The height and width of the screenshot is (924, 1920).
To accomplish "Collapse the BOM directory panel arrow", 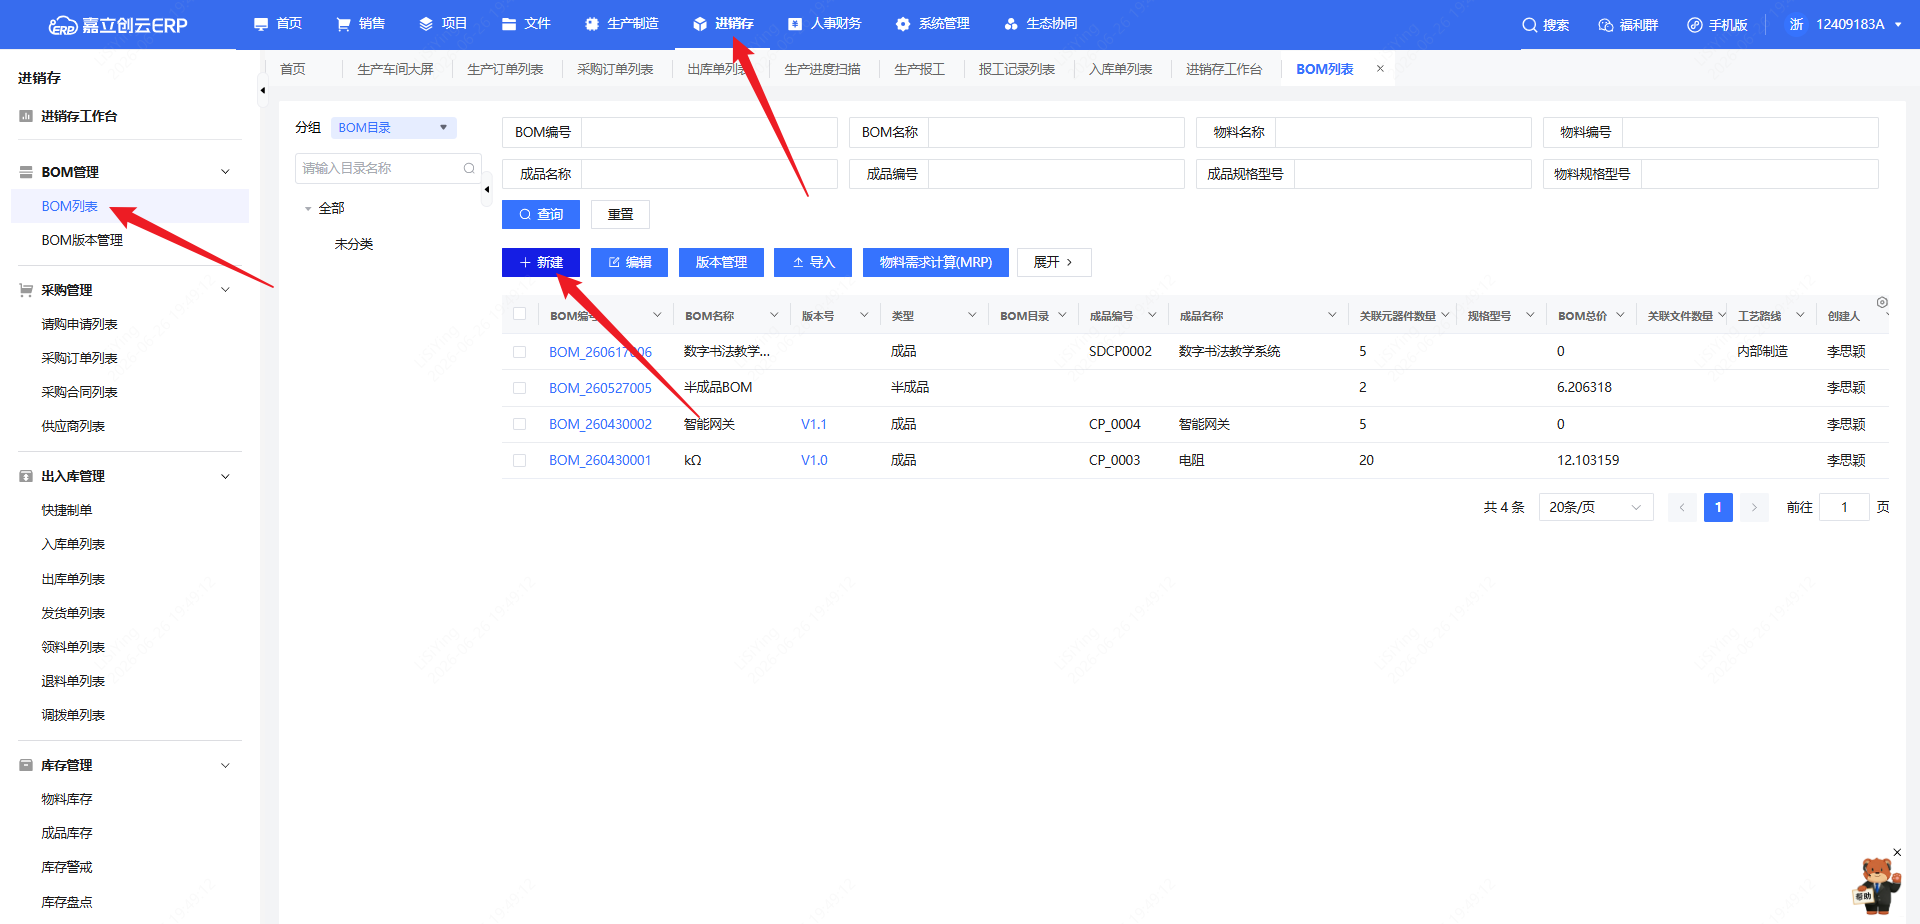I will 487,189.
